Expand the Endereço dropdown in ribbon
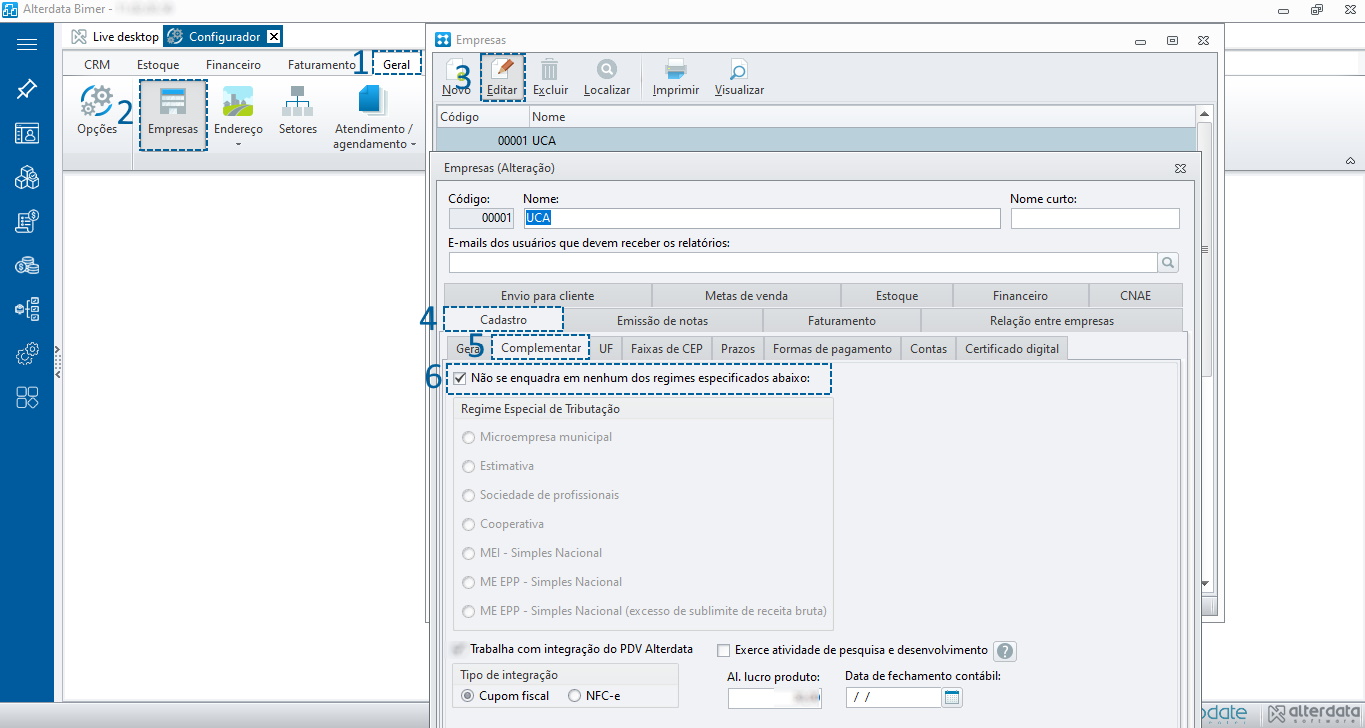This screenshot has height=728, width=1365. [238, 144]
